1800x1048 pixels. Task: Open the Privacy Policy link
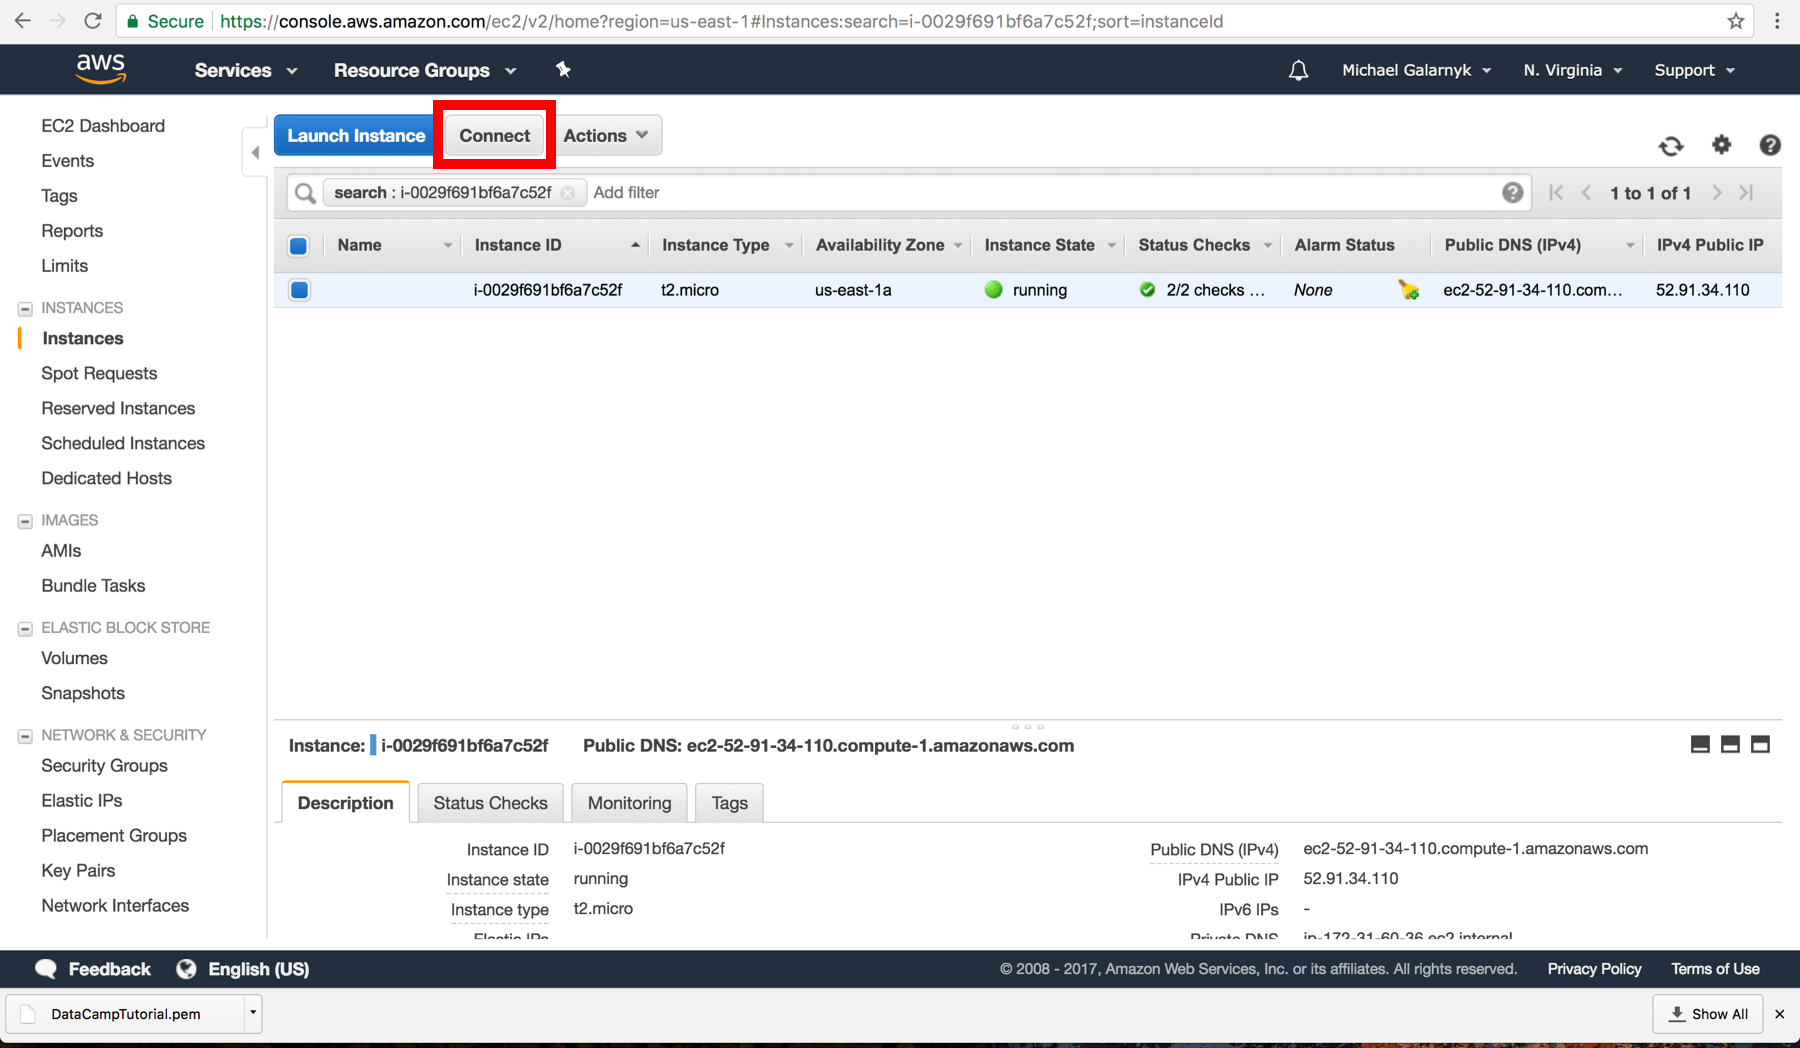pyautogui.click(x=1593, y=968)
